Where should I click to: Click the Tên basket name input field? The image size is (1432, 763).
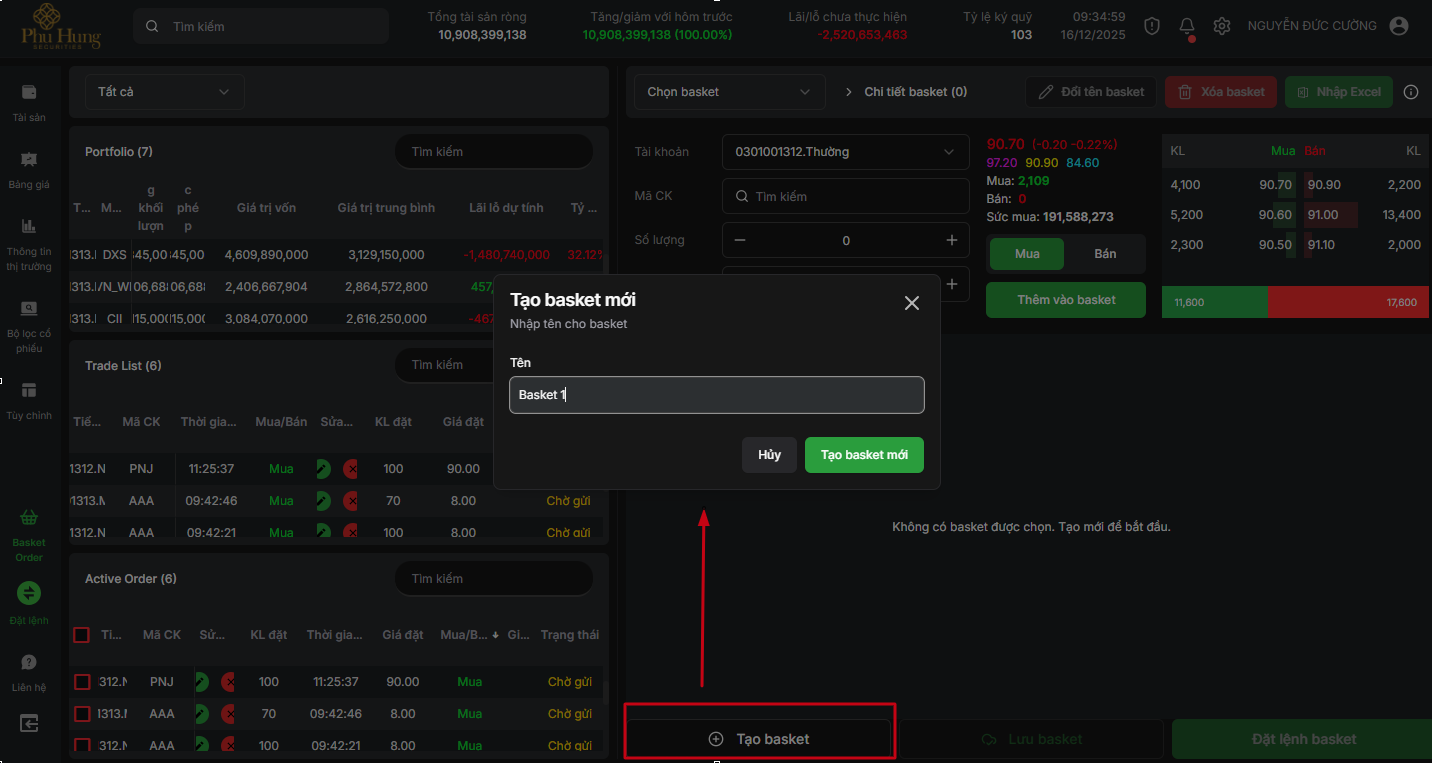(716, 395)
